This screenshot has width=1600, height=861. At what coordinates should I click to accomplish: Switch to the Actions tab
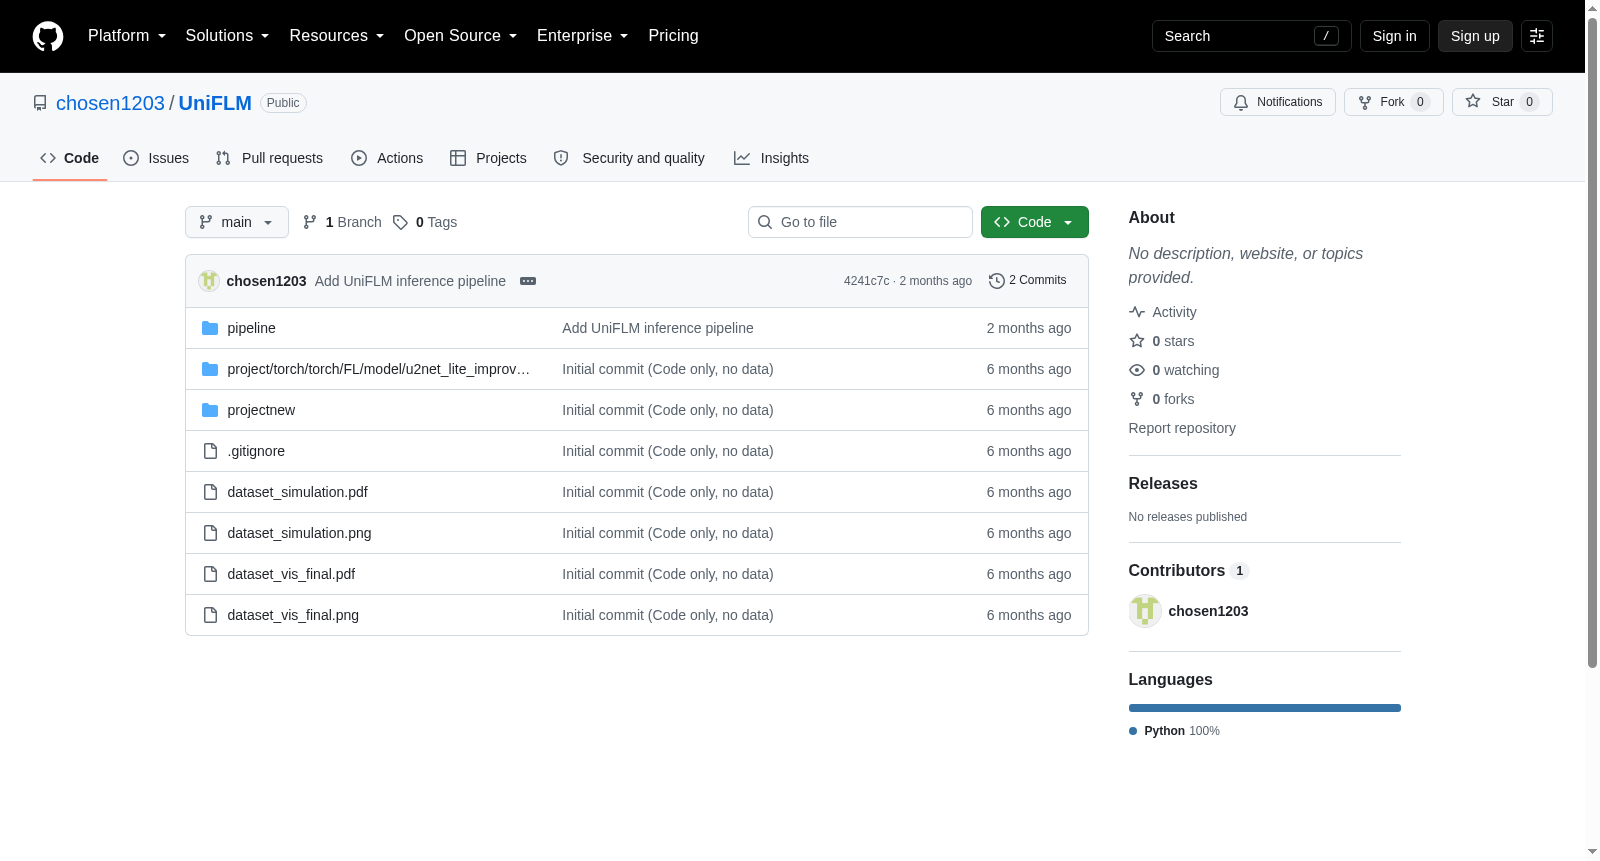tap(387, 158)
